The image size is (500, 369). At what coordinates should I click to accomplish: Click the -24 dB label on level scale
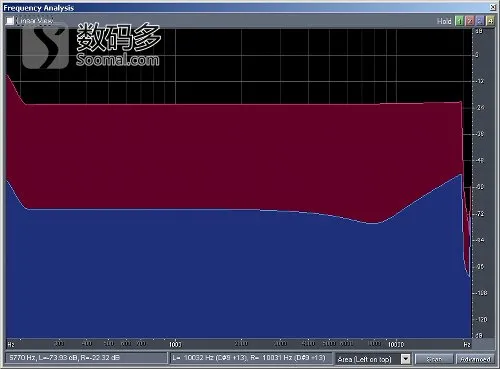coord(480,108)
